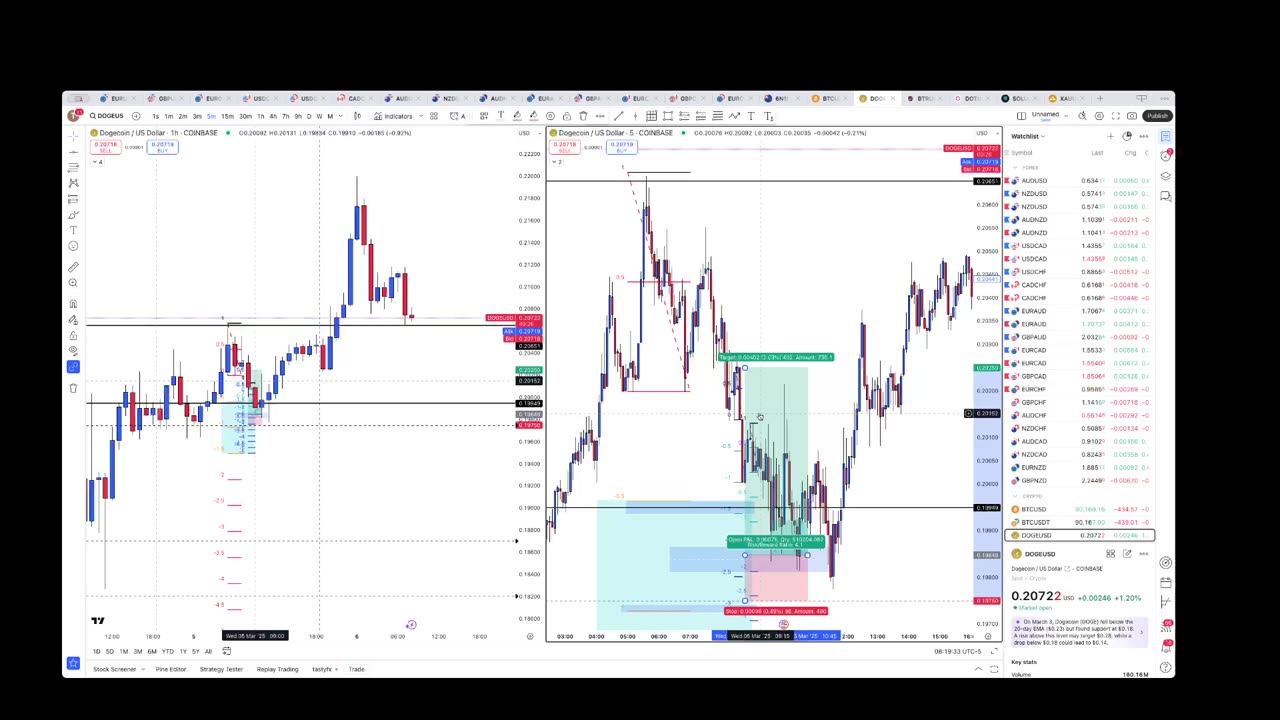Select the table grid drawing tool

(x=652, y=116)
